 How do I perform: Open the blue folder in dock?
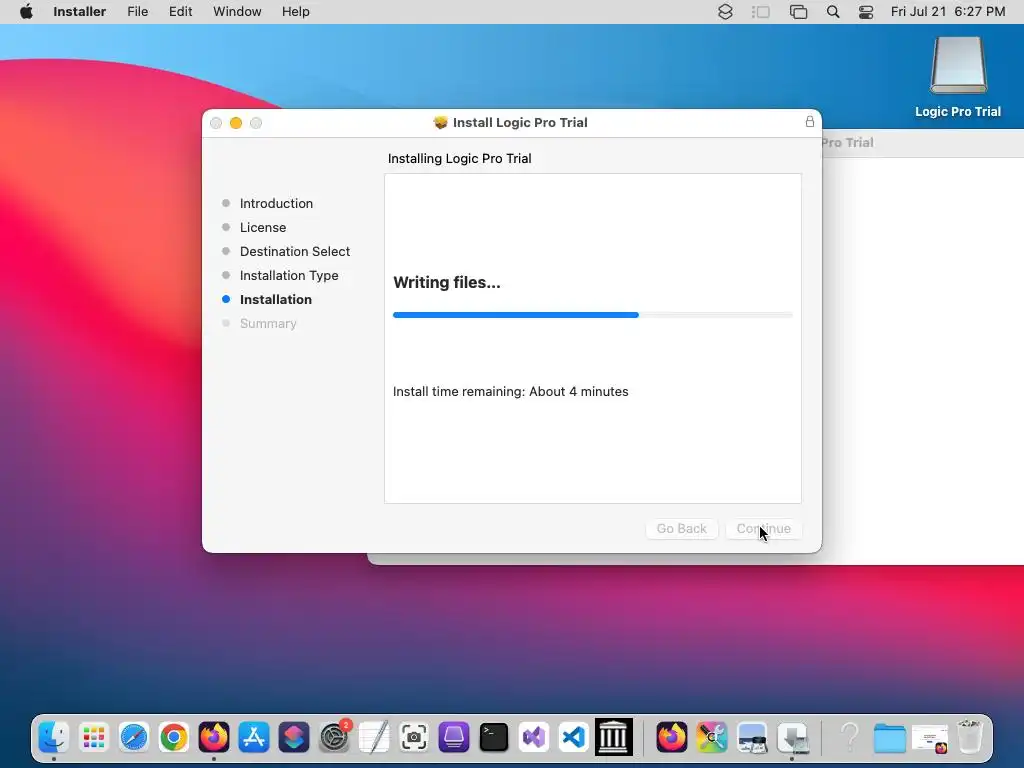click(889, 738)
